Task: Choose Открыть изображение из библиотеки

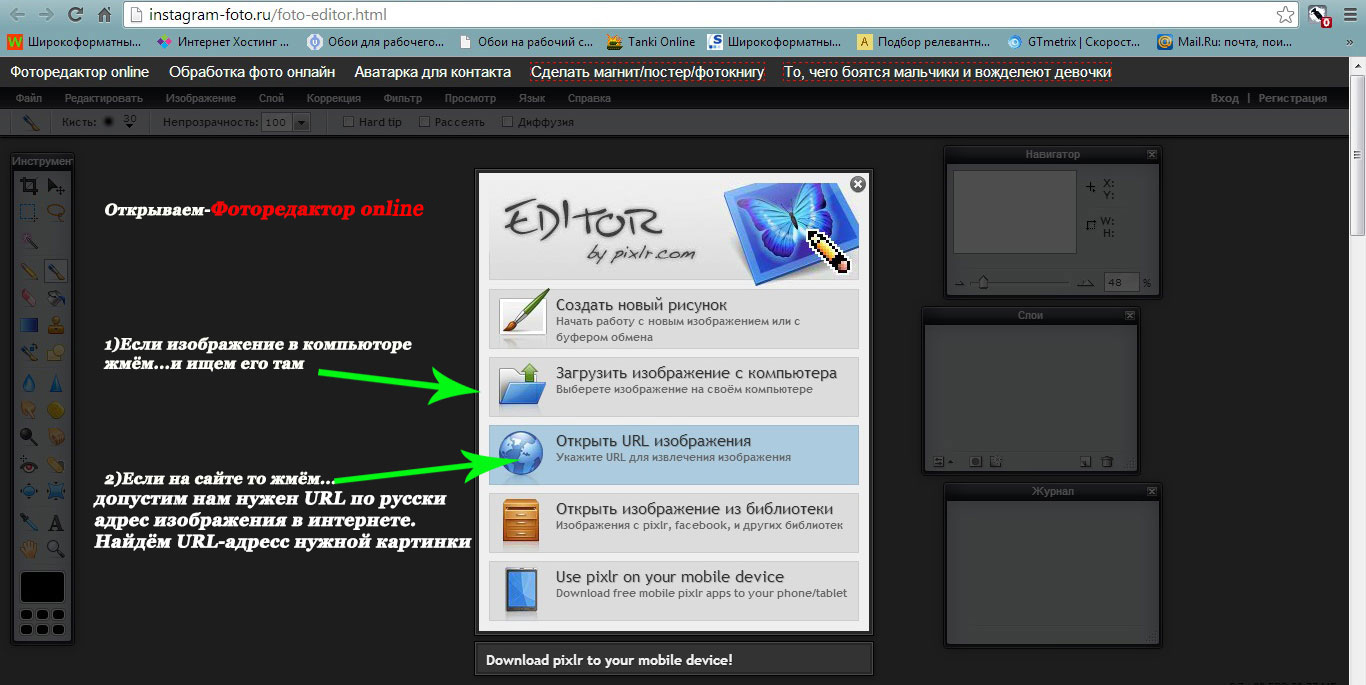Action: point(674,522)
